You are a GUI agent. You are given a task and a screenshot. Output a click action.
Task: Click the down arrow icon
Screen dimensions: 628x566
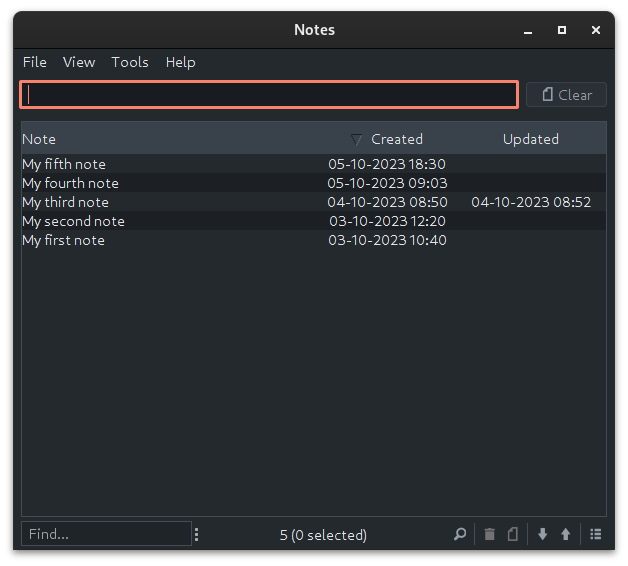[542, 534]
